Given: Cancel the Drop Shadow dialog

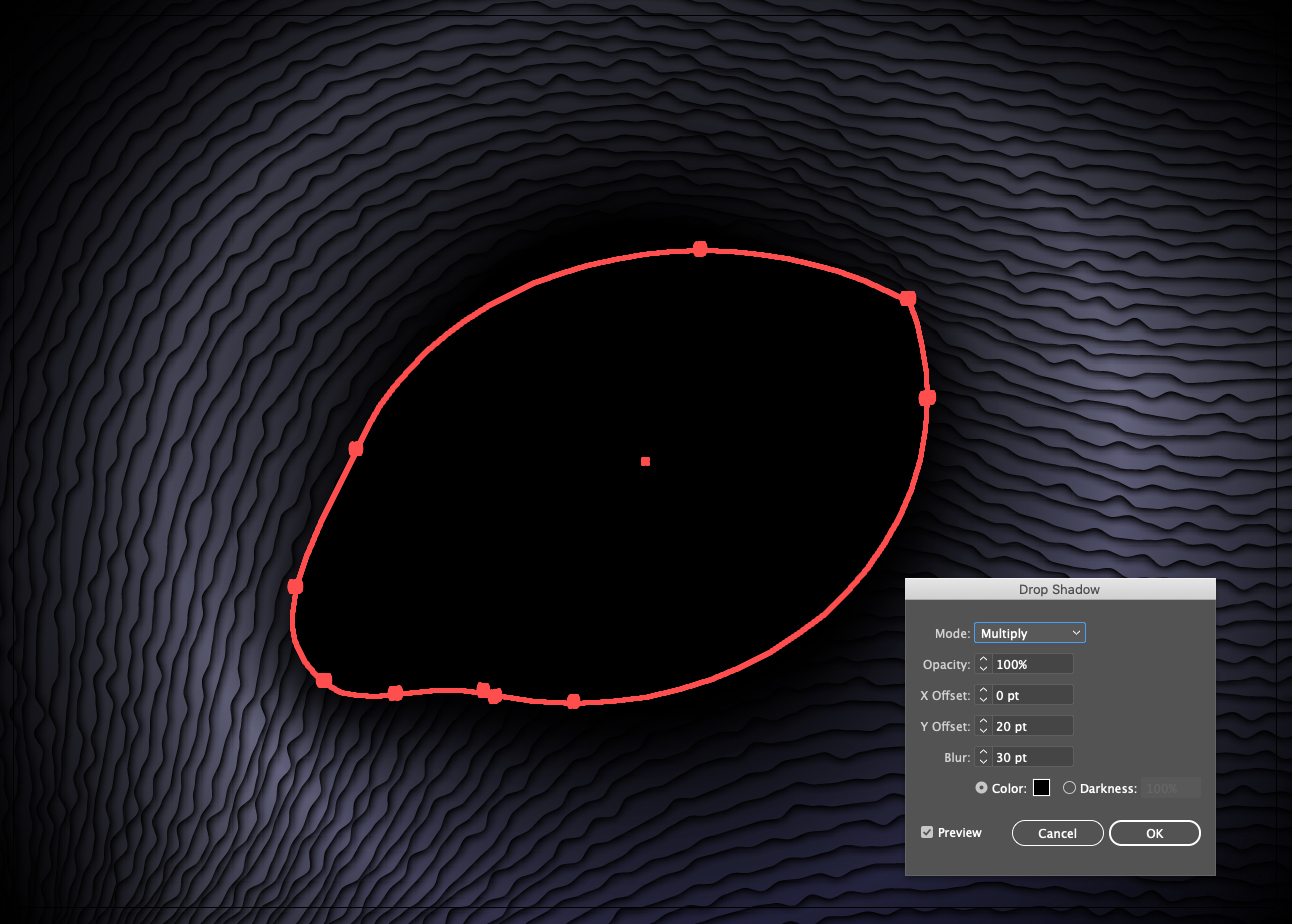Looking at the screenshot, I should coord(1057,833).
